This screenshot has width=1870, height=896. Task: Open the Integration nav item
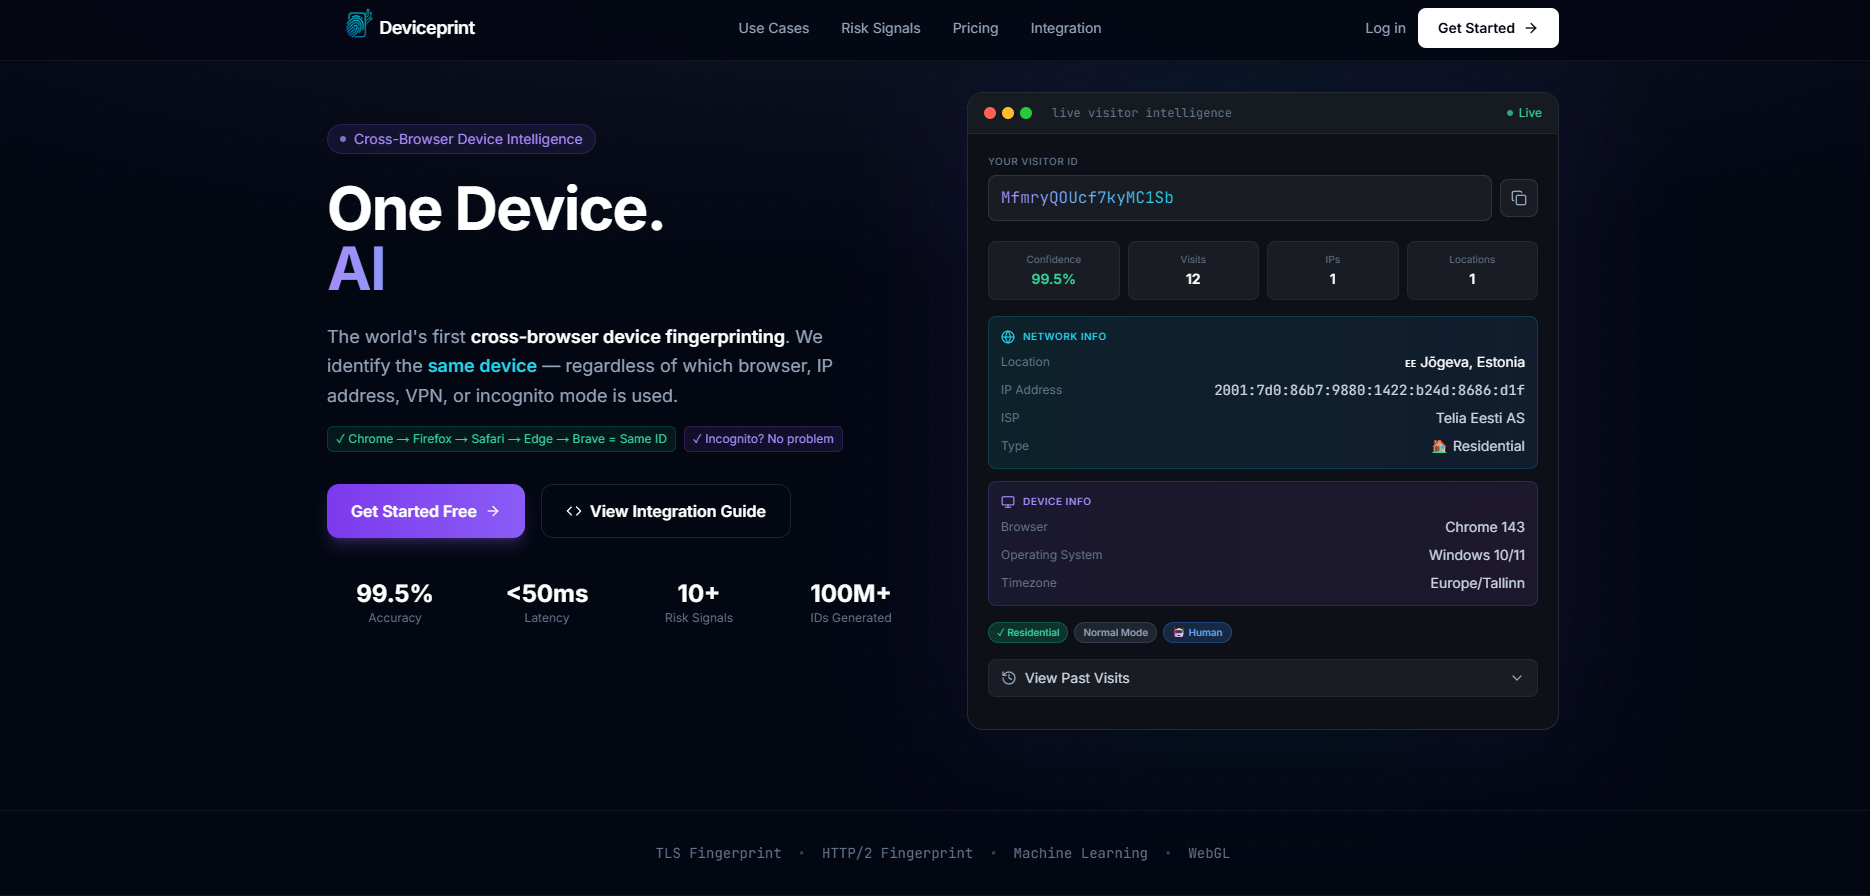point(1066,28)
